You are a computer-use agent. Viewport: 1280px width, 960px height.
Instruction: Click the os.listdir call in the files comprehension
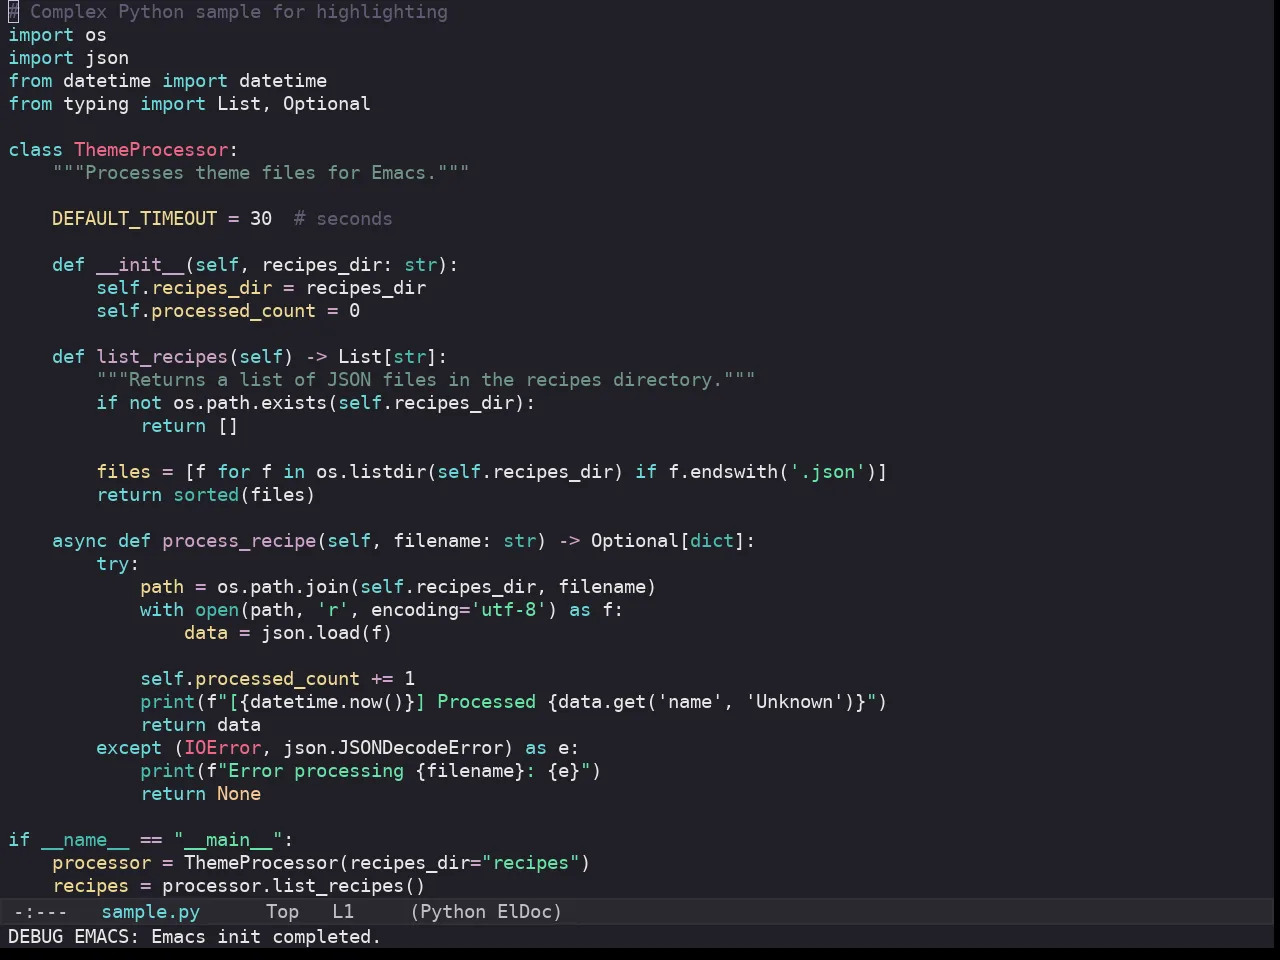469,472
